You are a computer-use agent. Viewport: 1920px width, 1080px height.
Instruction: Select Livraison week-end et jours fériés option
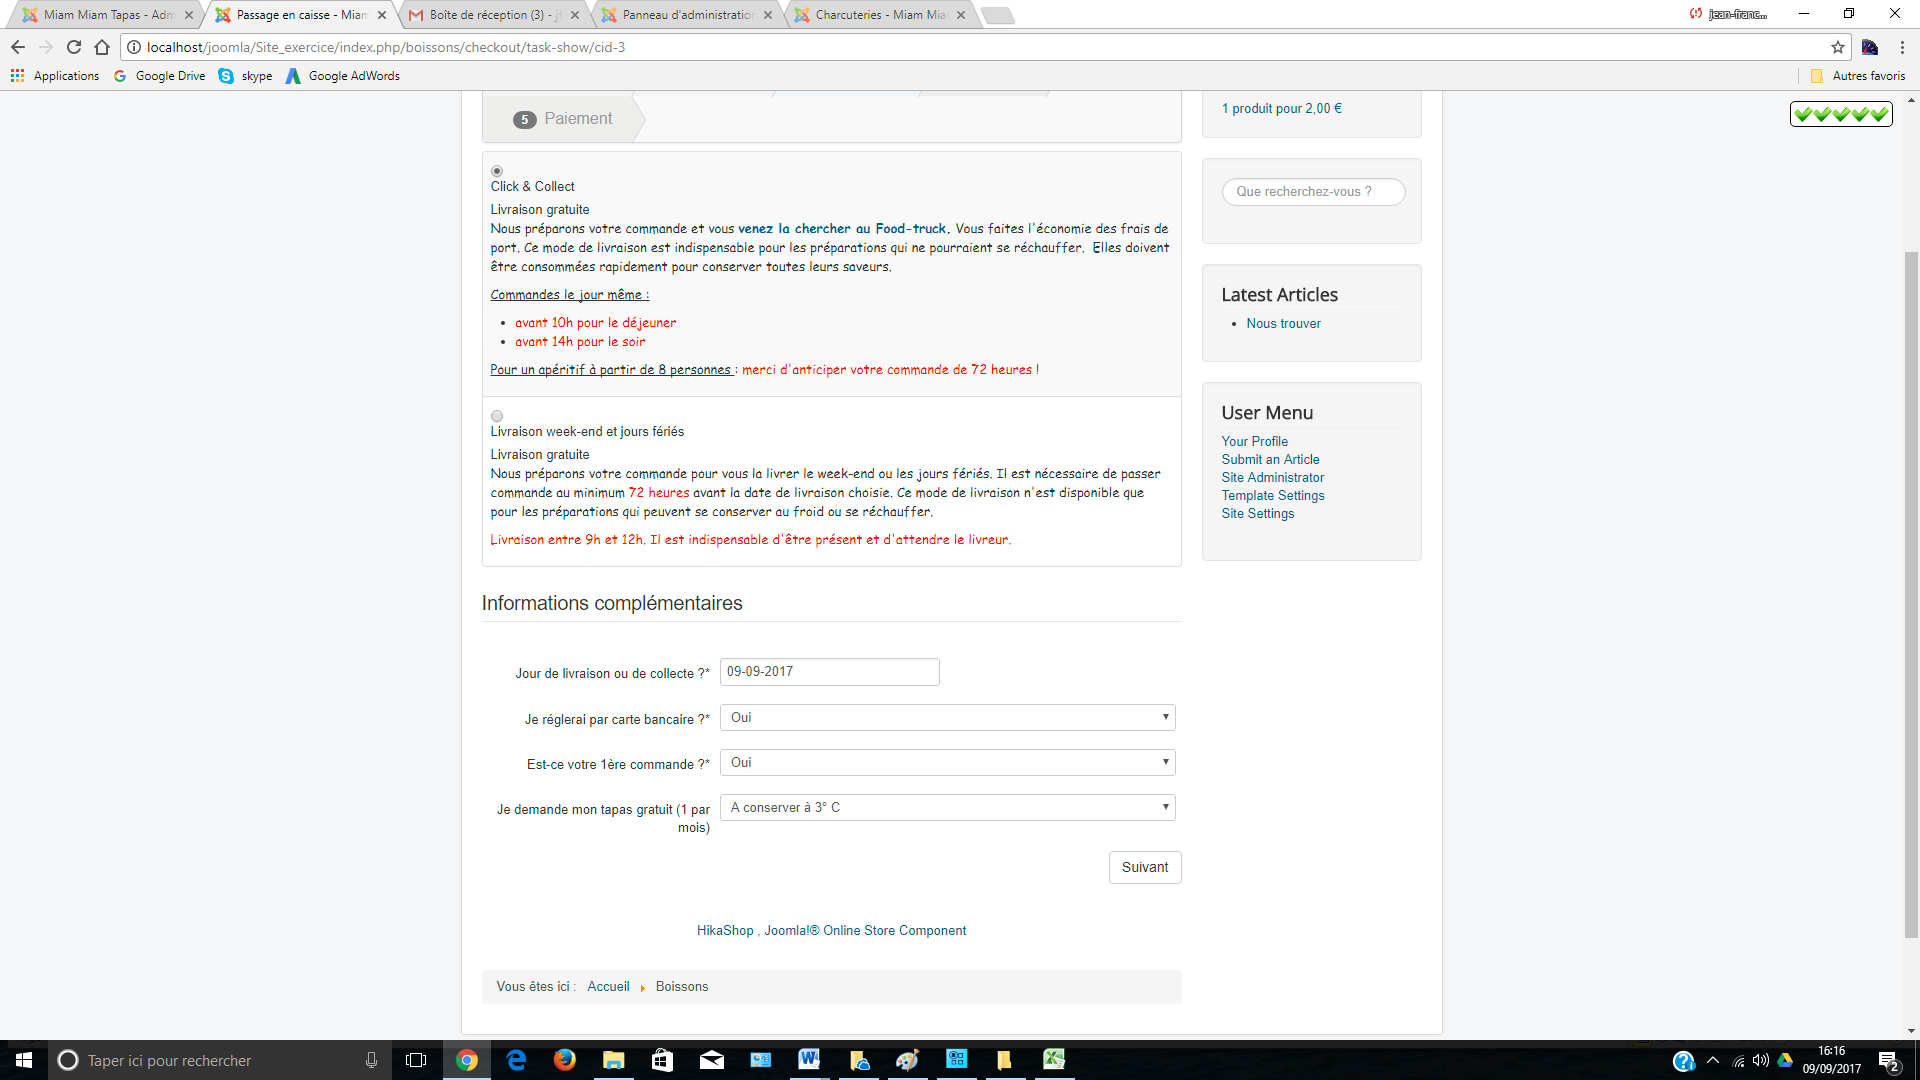coord(497,416)
